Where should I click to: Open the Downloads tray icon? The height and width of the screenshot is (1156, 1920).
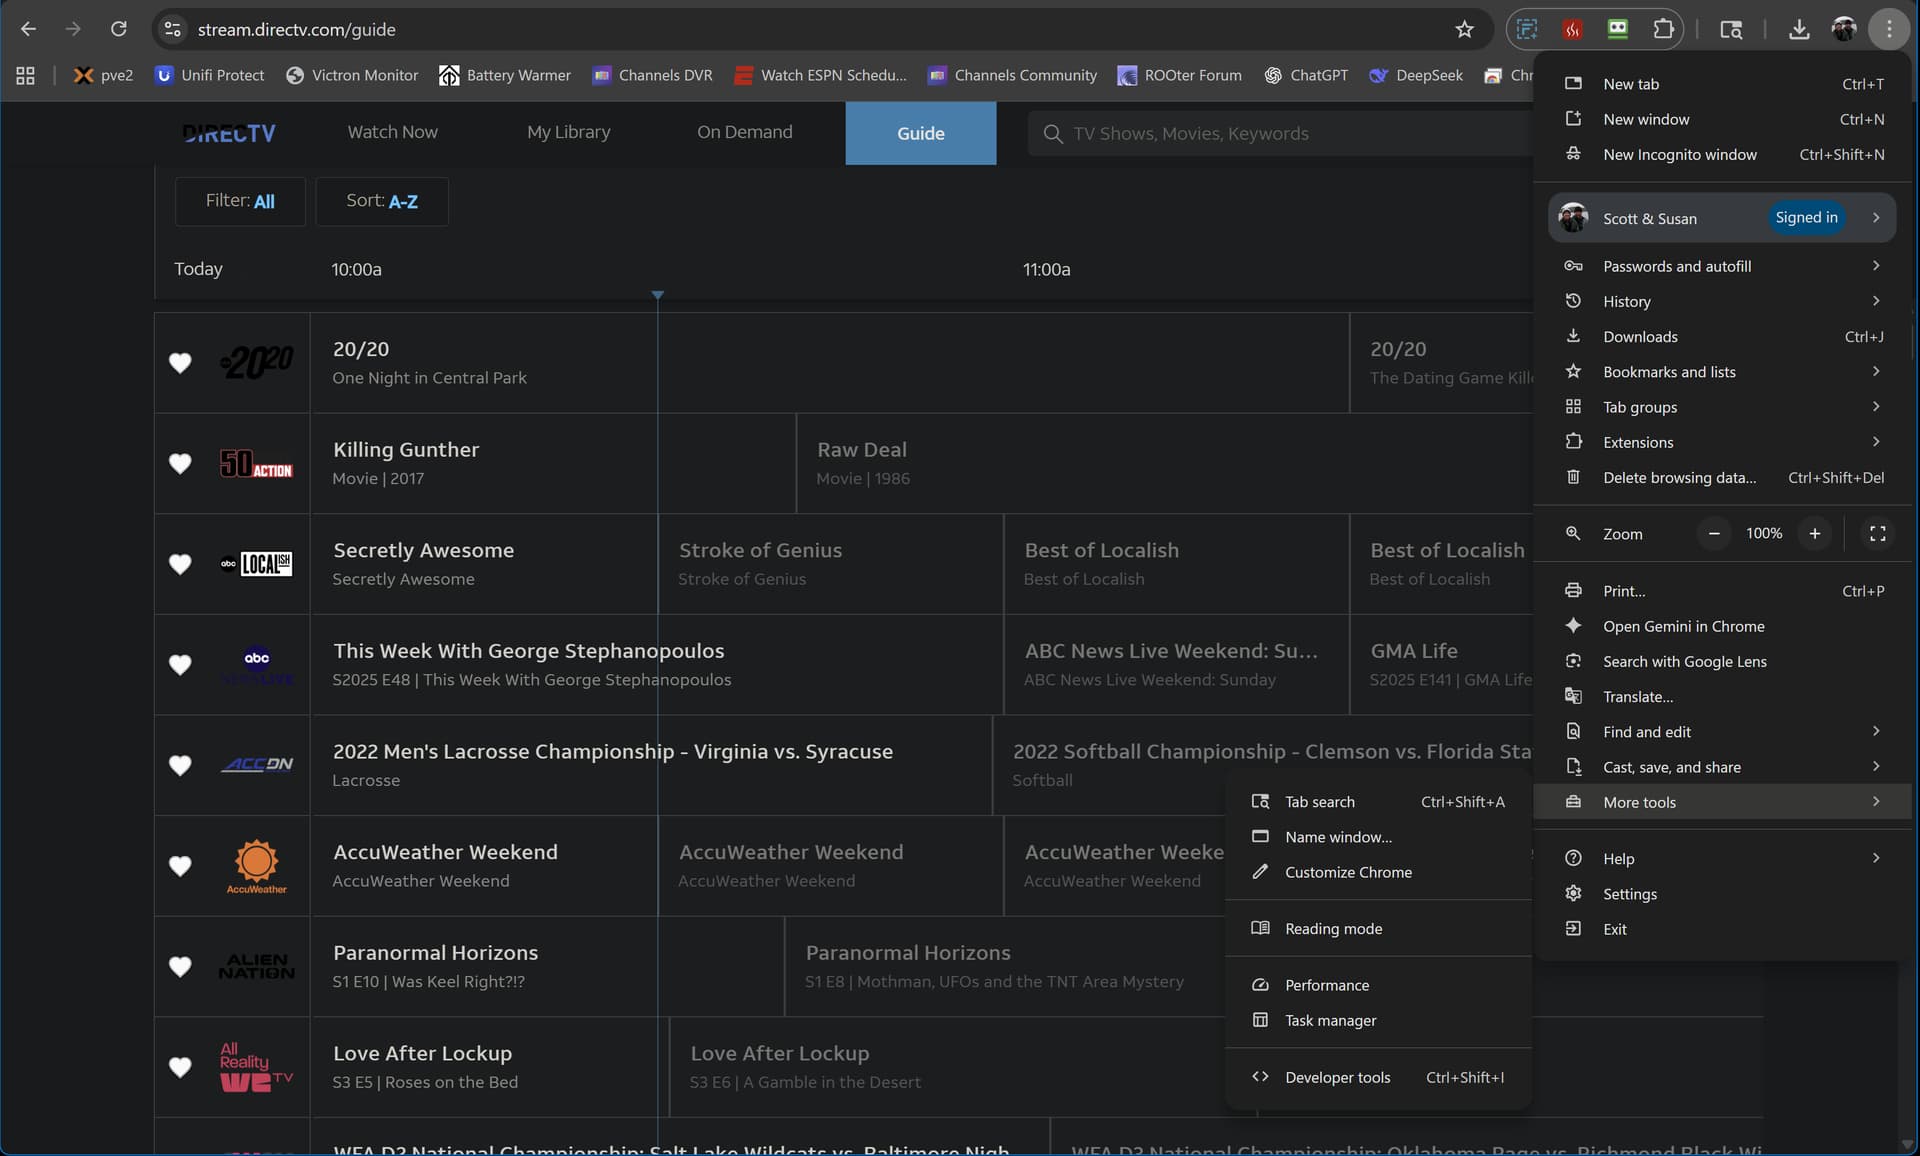tap(1798, 29)
